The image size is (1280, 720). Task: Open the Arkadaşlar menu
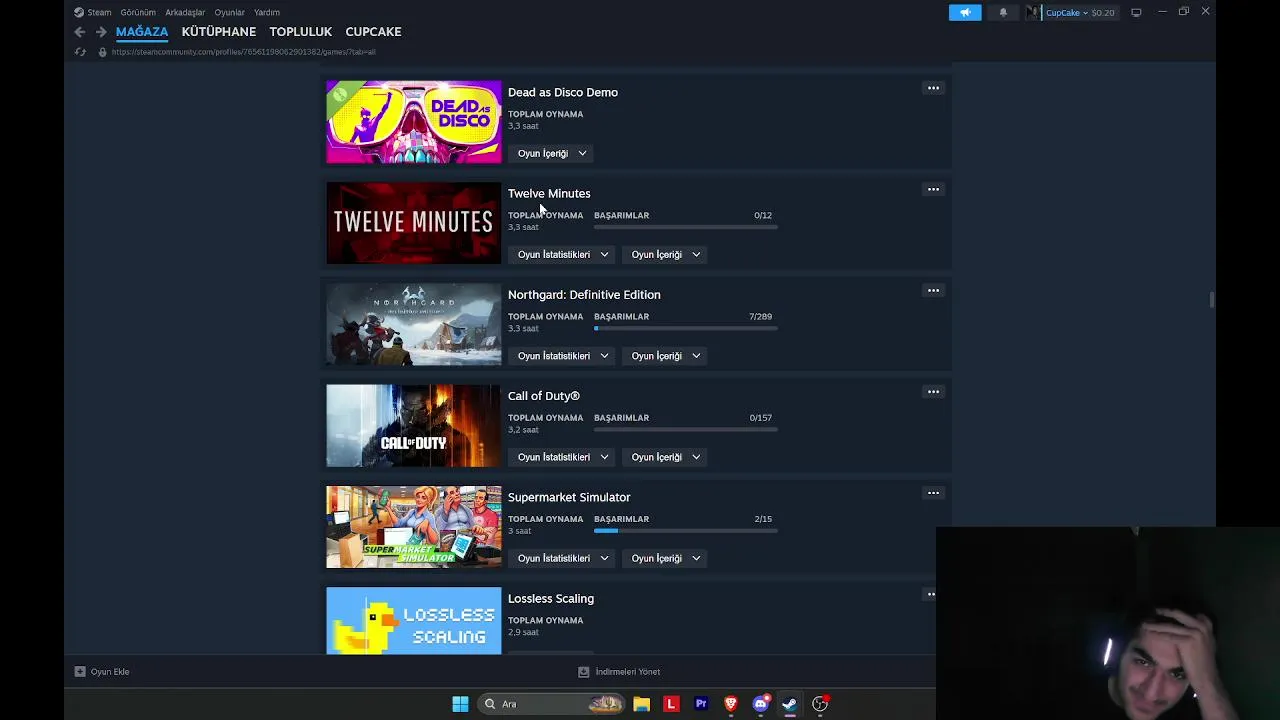[185, 12]
